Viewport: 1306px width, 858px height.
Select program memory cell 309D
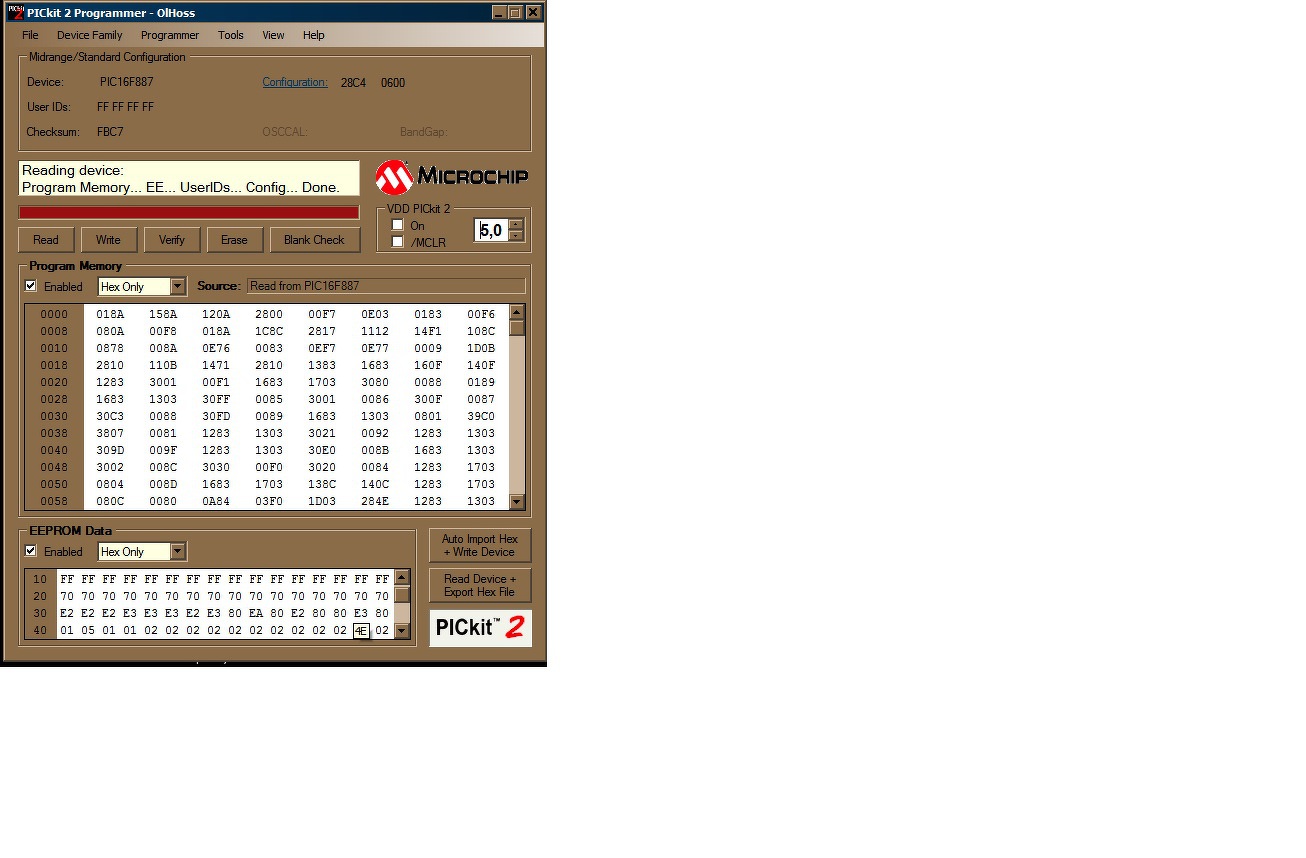tap(110, 450)
